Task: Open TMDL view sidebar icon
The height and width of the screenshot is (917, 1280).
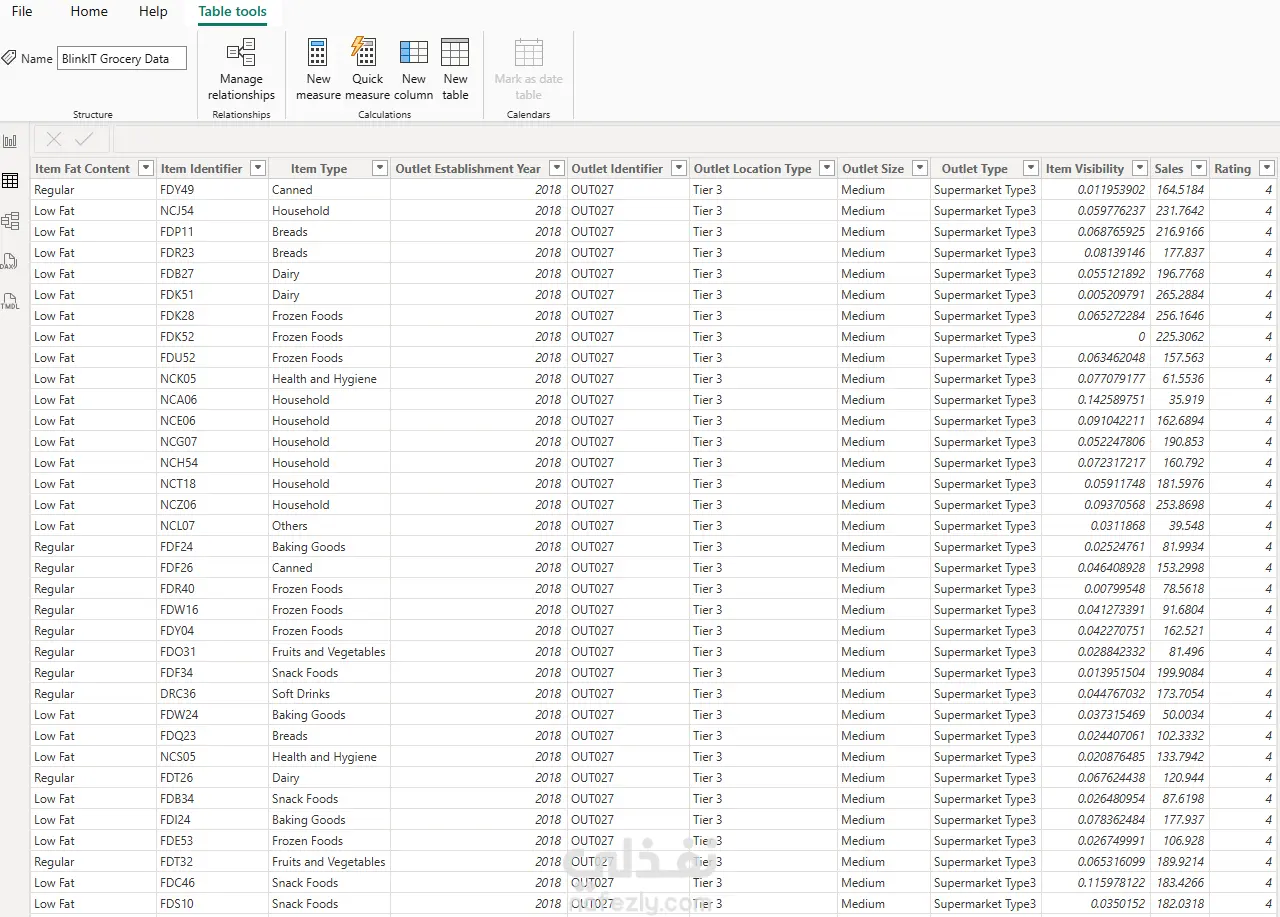Action: 10,301
